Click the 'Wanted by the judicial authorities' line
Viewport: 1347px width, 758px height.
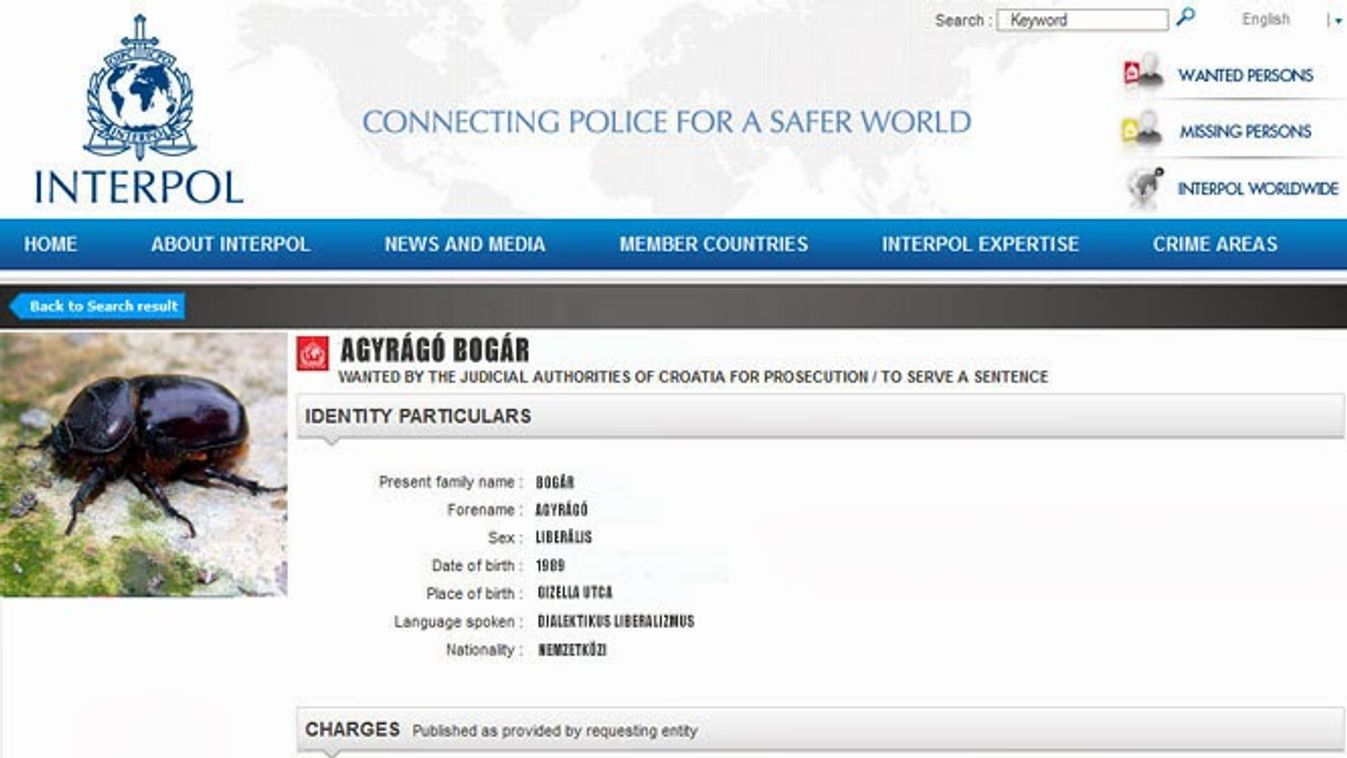point(693,377)
